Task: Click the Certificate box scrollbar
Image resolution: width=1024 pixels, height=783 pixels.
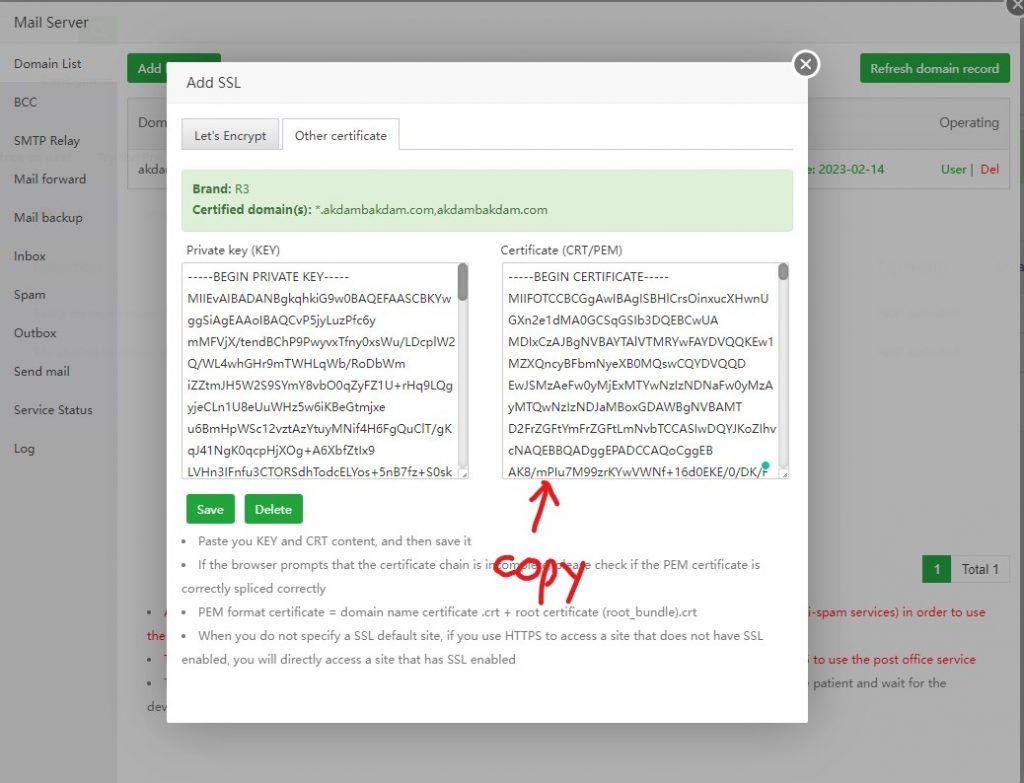Action: 783,272
